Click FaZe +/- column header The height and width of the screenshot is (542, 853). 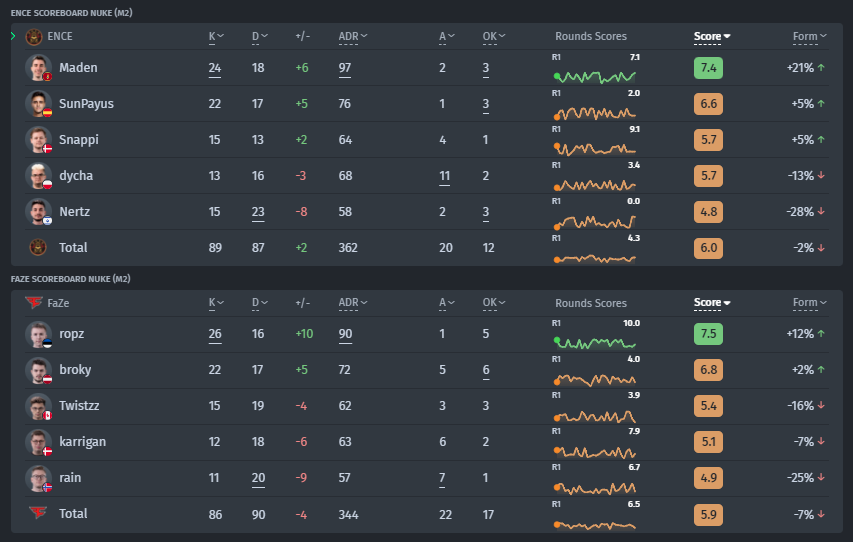[302, 303]
